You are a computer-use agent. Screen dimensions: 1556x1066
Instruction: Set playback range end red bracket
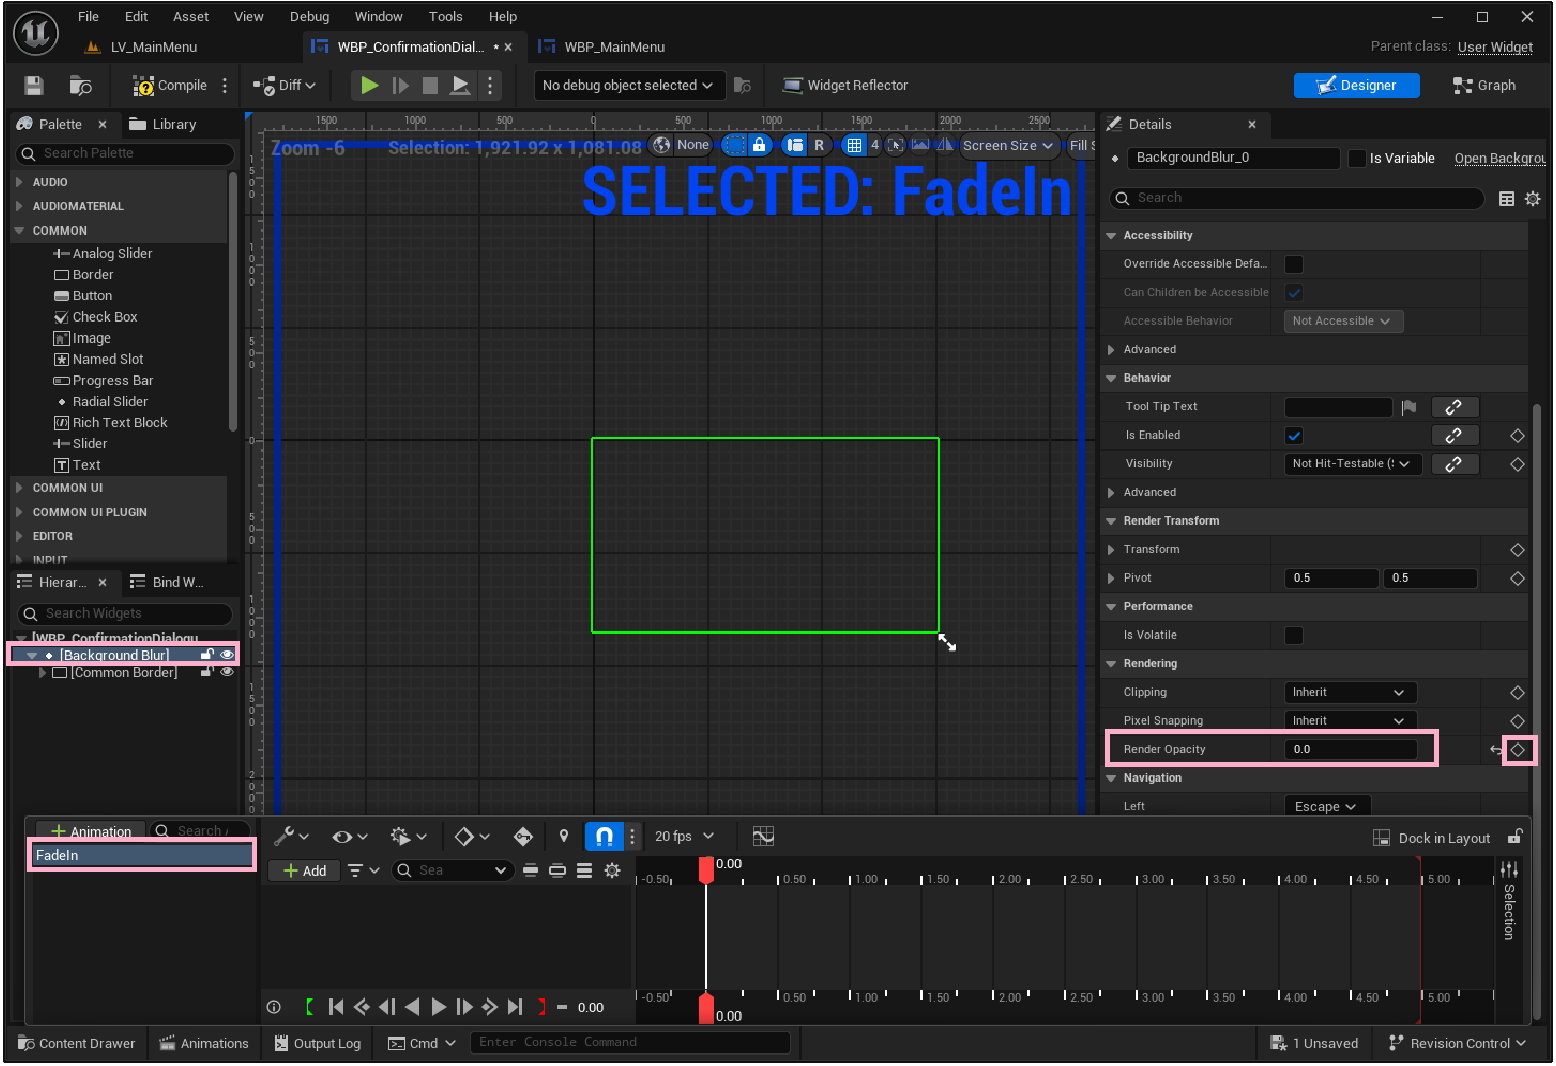pyautogui.click(x=541, y=1007)
